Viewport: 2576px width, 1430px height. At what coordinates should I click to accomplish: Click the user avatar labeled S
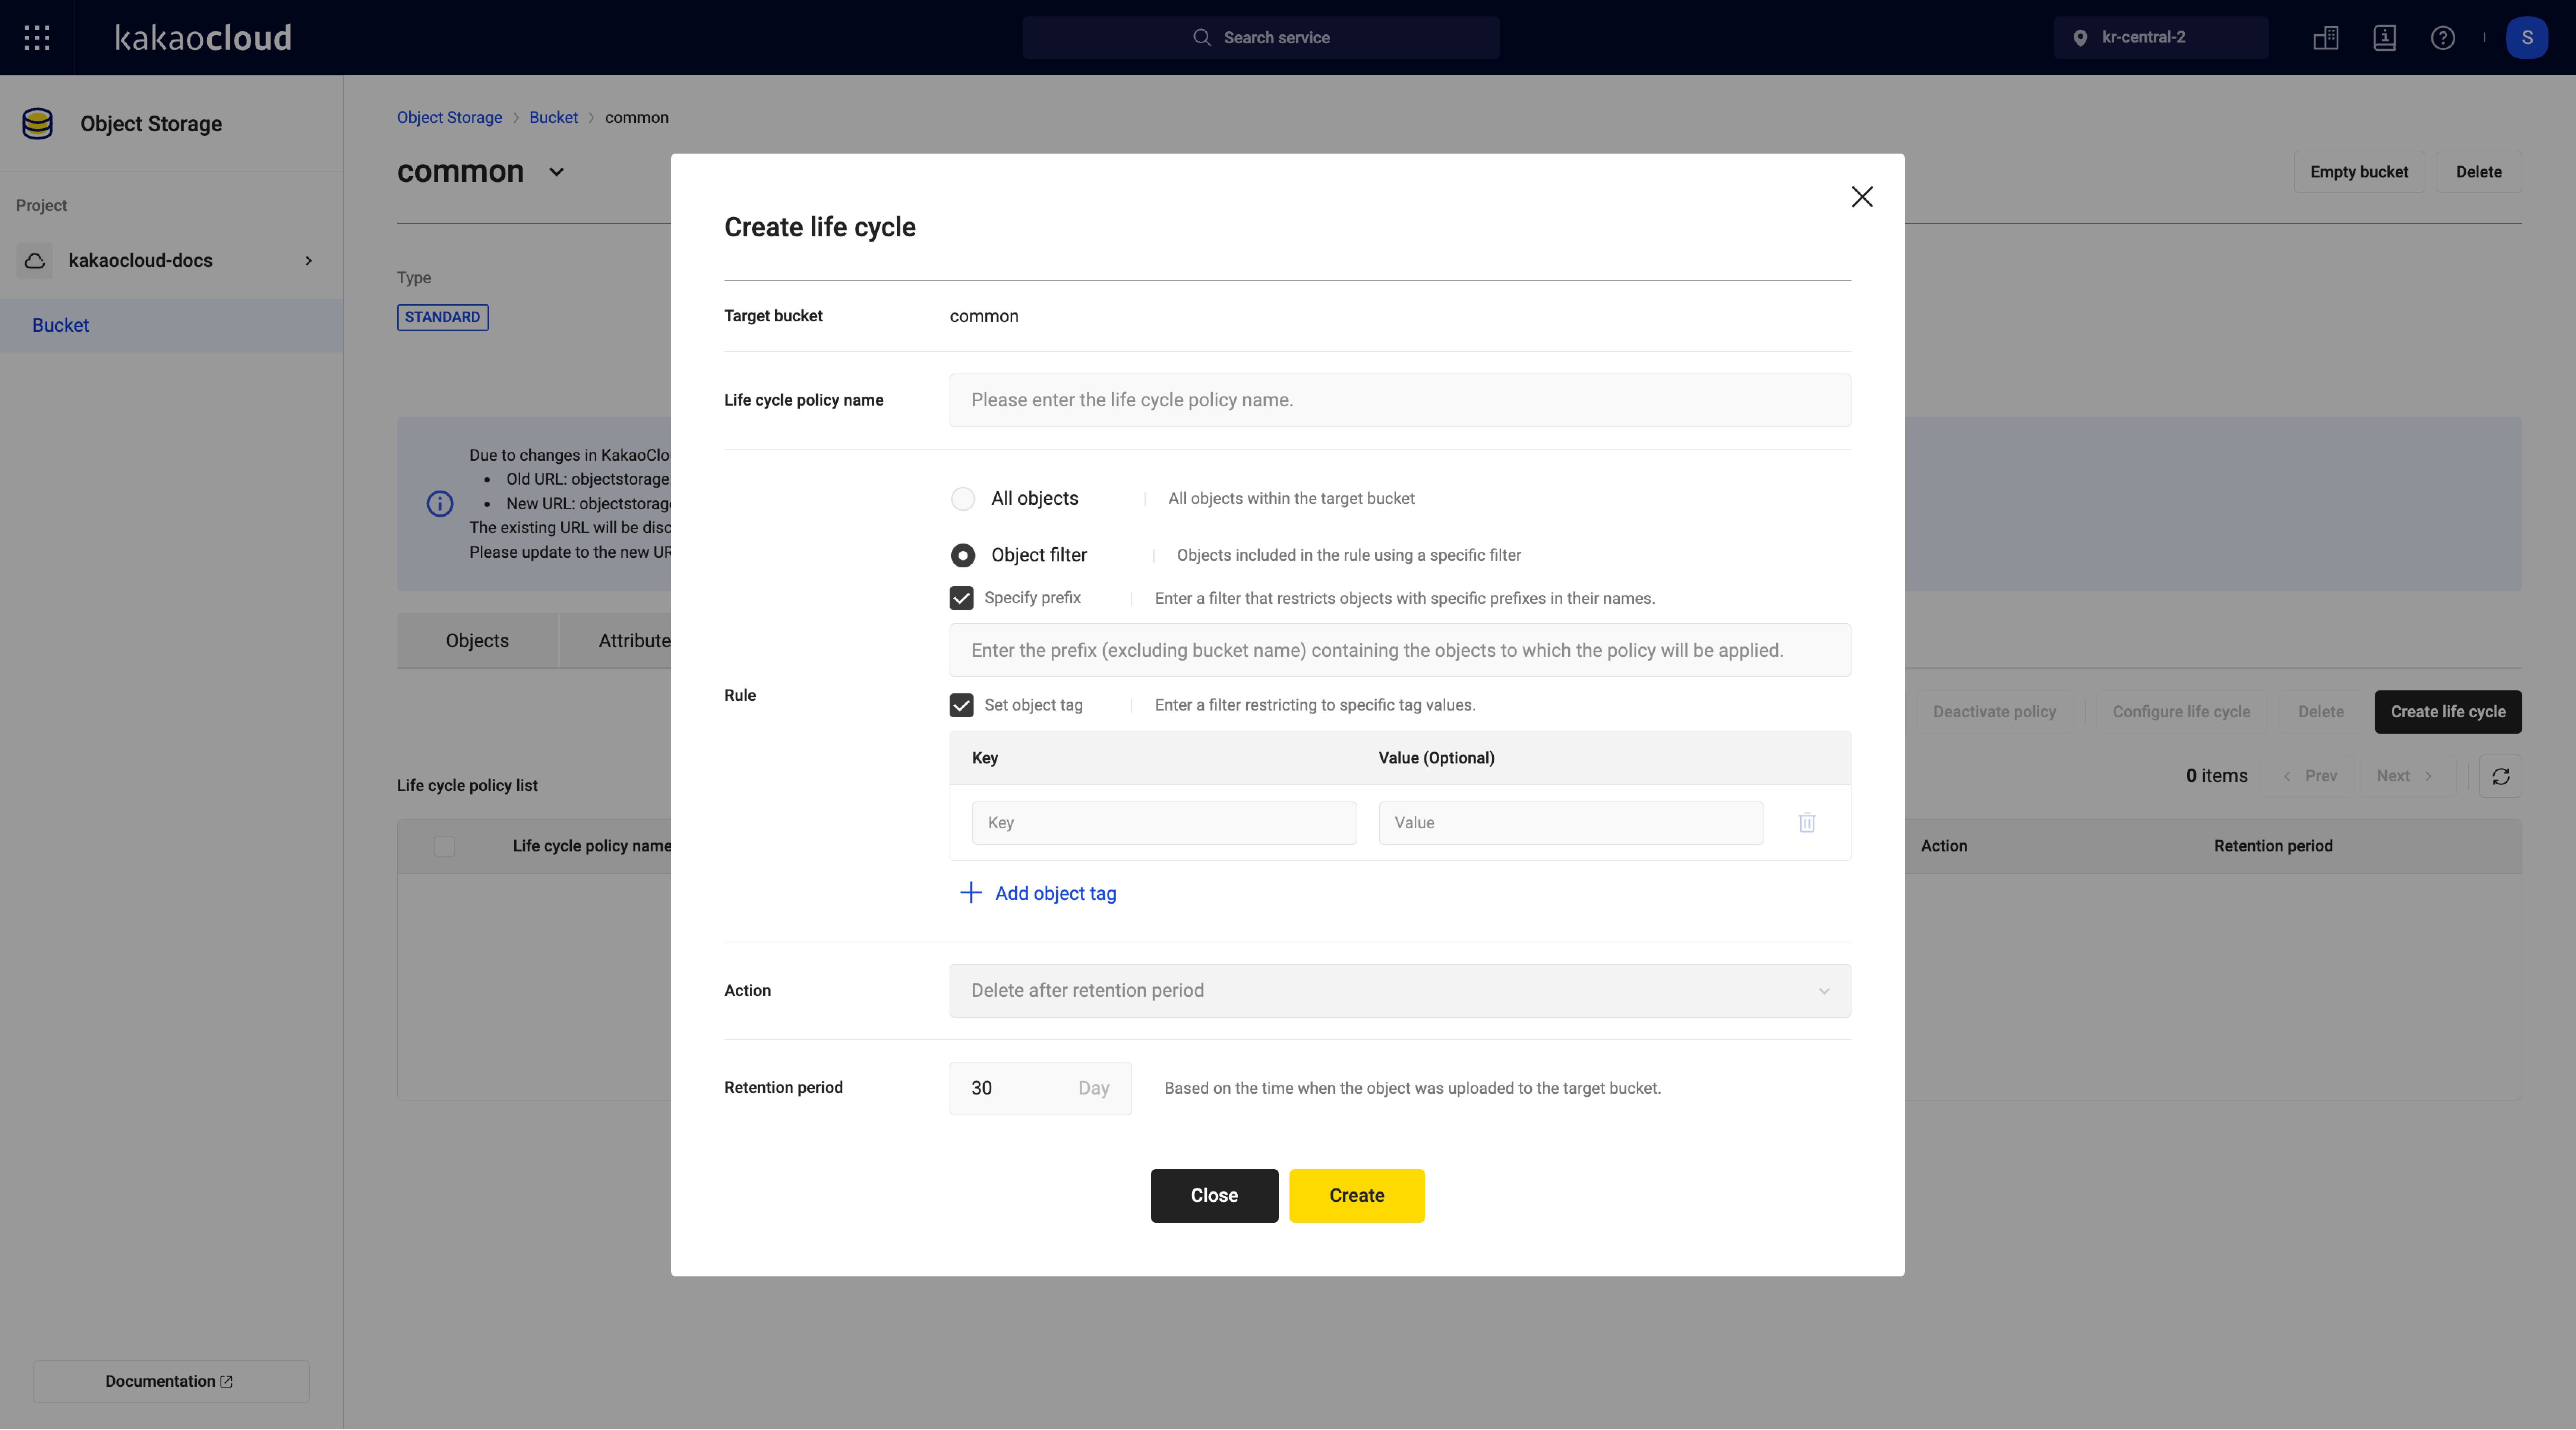[x=2527, y=37]
